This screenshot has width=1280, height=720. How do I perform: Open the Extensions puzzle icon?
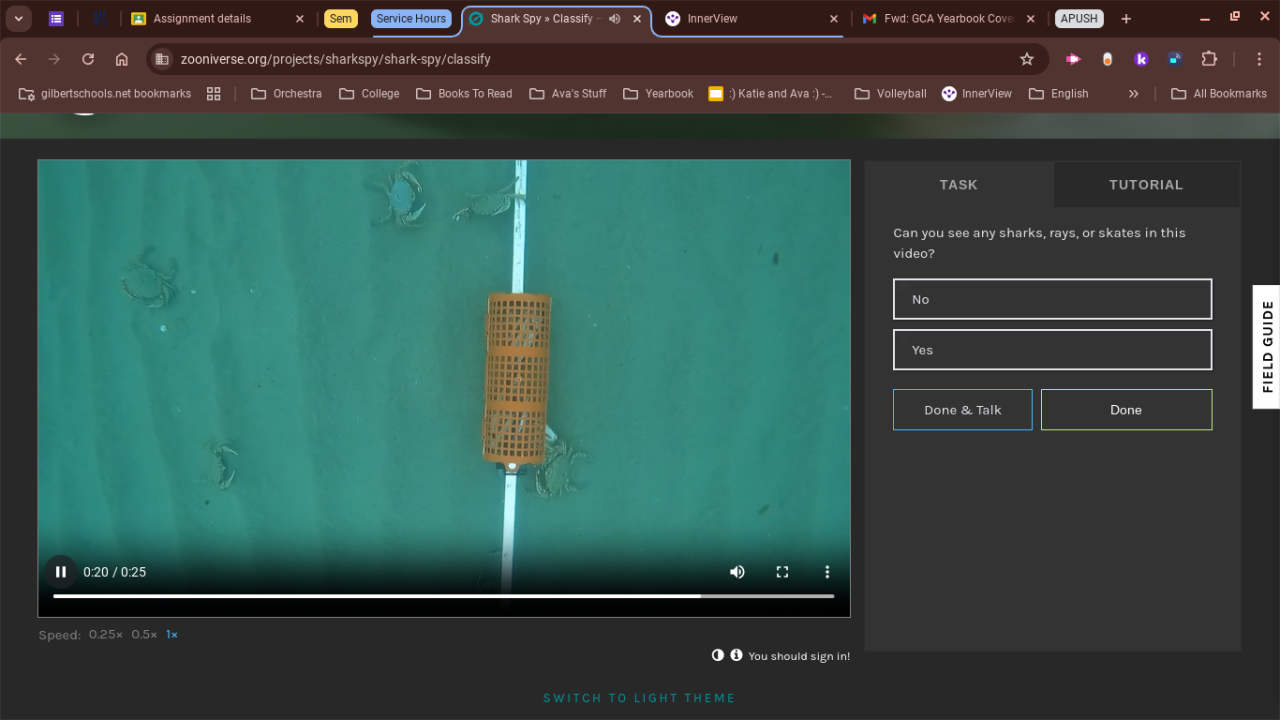pyautogui.click(x=1208, y=59)
